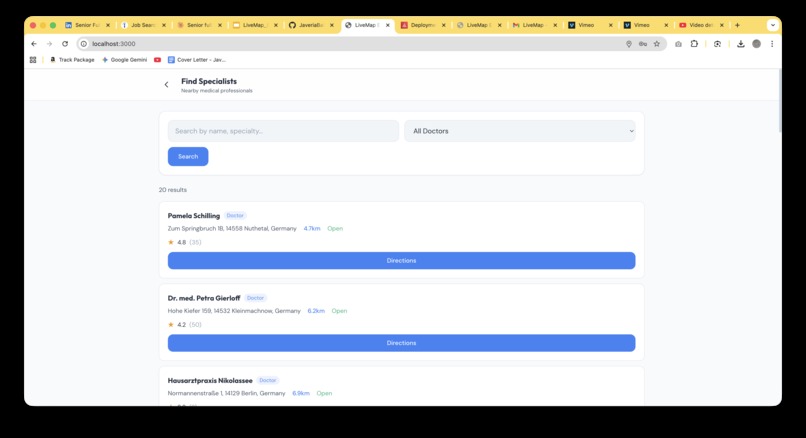This screenshot has width=806, height=438.
Task: Go back with the Find Specialists arrow
Action: [166, 85]
